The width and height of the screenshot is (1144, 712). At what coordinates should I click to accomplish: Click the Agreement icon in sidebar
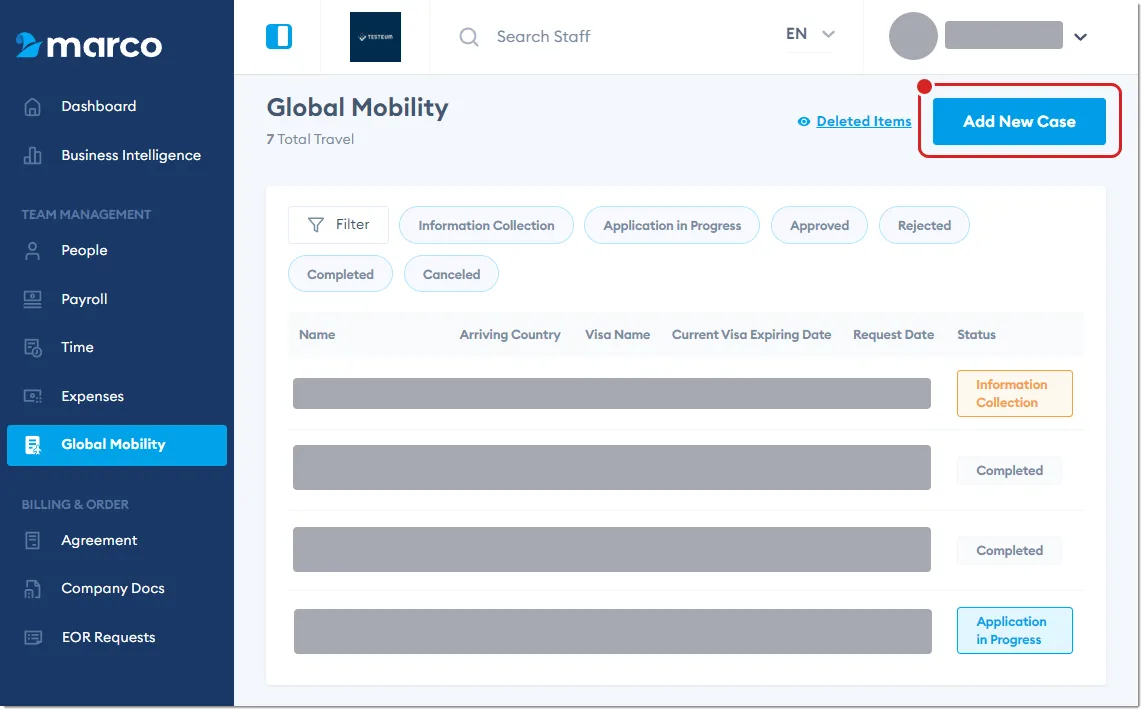tap(32, 541)
